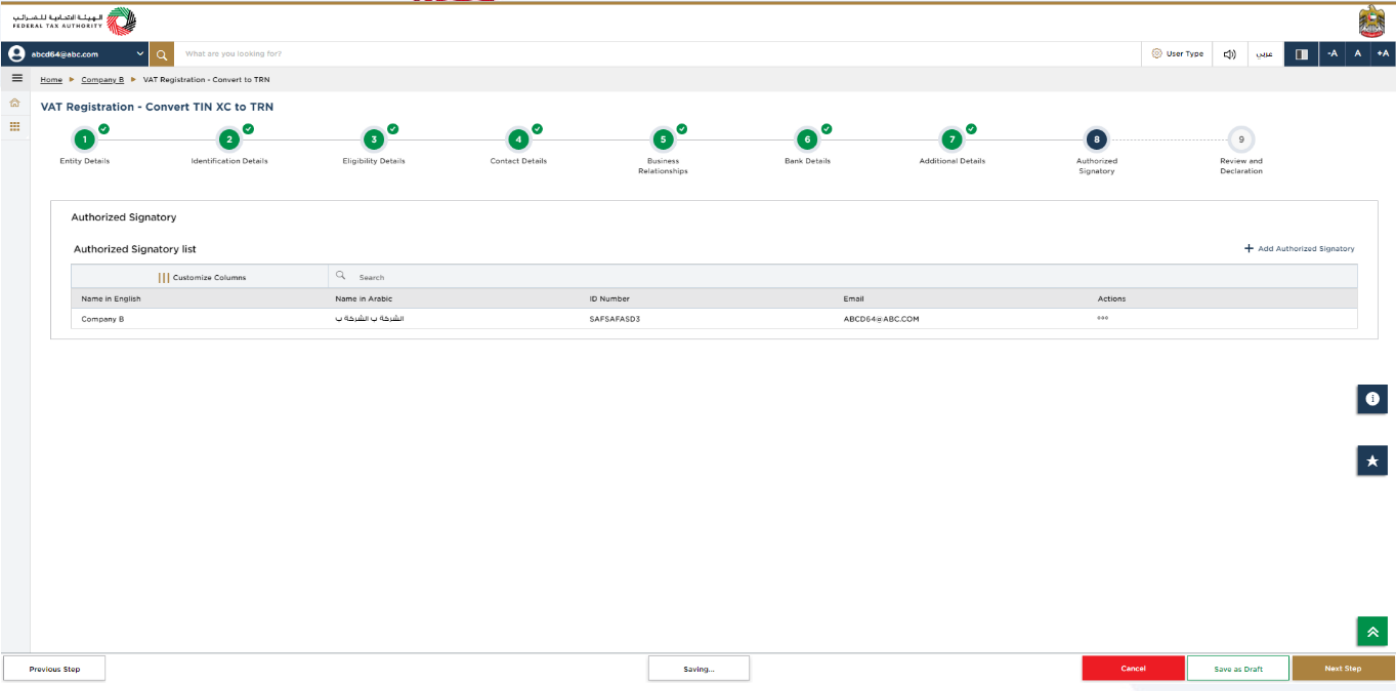The width and height of the screenshot is (1396, 691).
Task: Open actions ellipsis for Company B
Action: tap(1102, 318)
